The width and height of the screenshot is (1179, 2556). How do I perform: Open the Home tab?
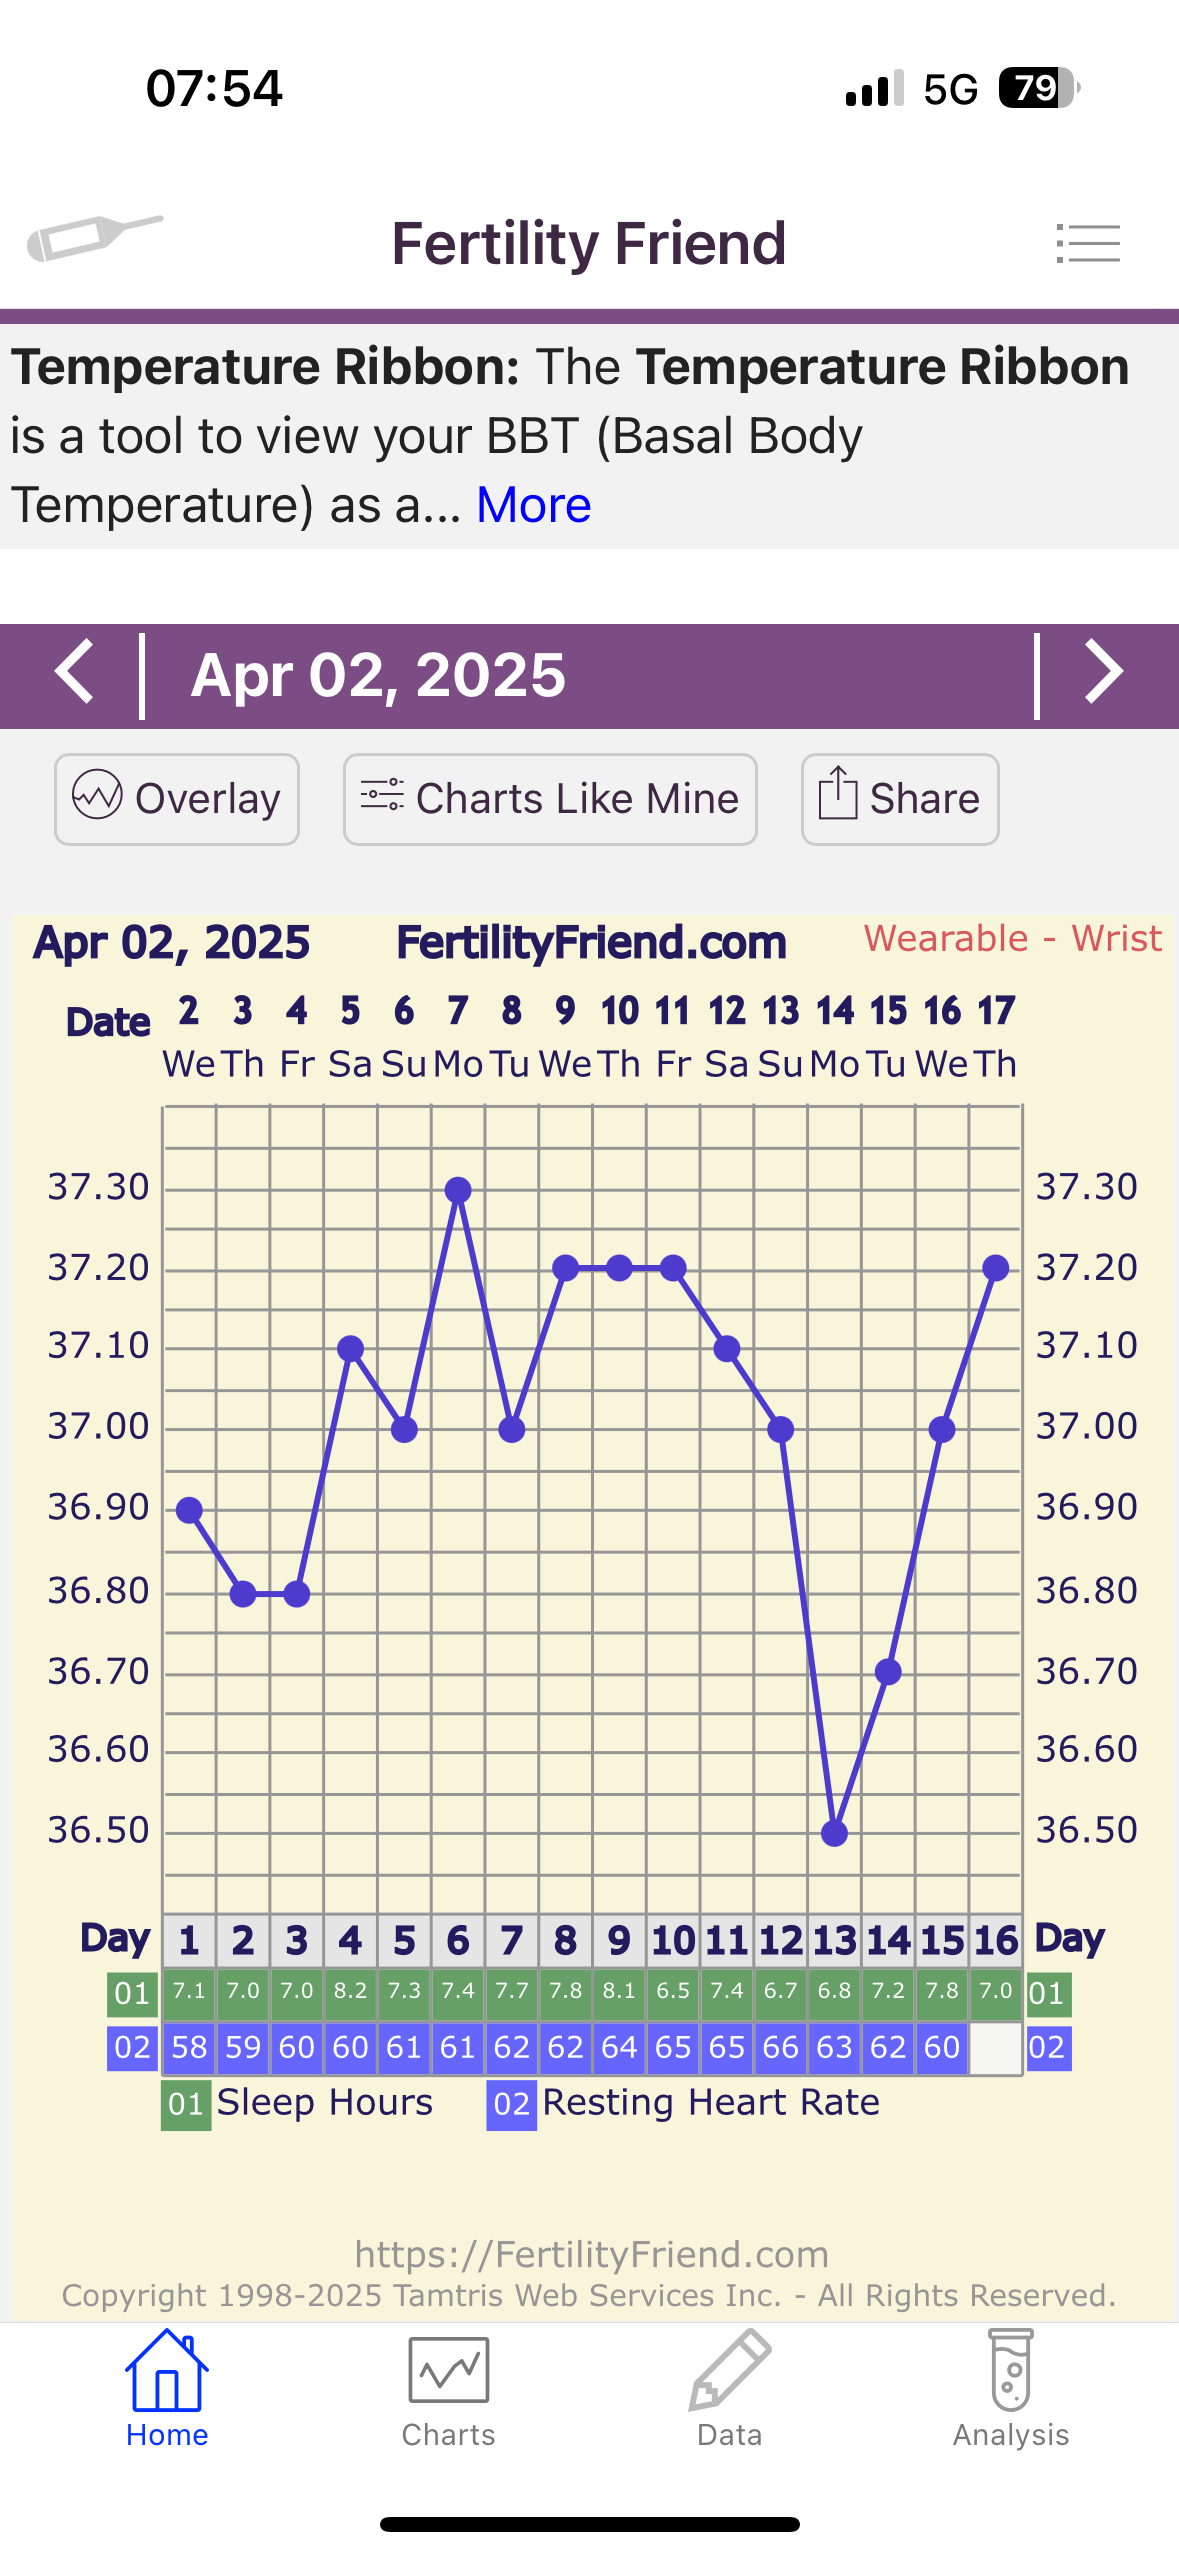click(167, 2389)
